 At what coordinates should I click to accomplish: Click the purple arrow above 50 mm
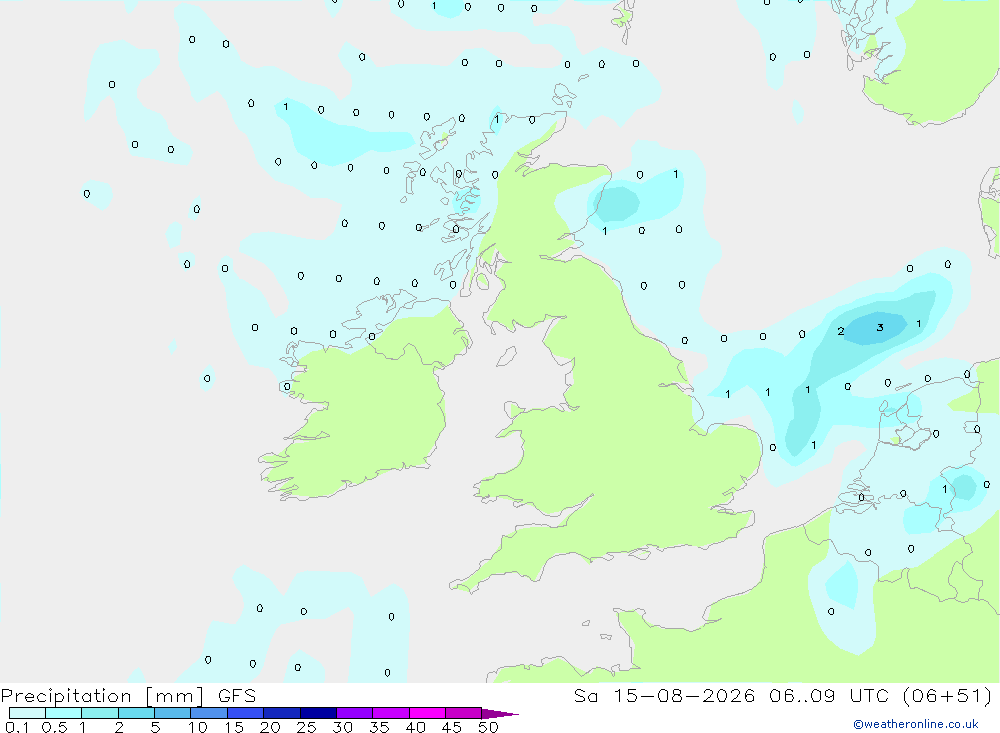[499, 713]
